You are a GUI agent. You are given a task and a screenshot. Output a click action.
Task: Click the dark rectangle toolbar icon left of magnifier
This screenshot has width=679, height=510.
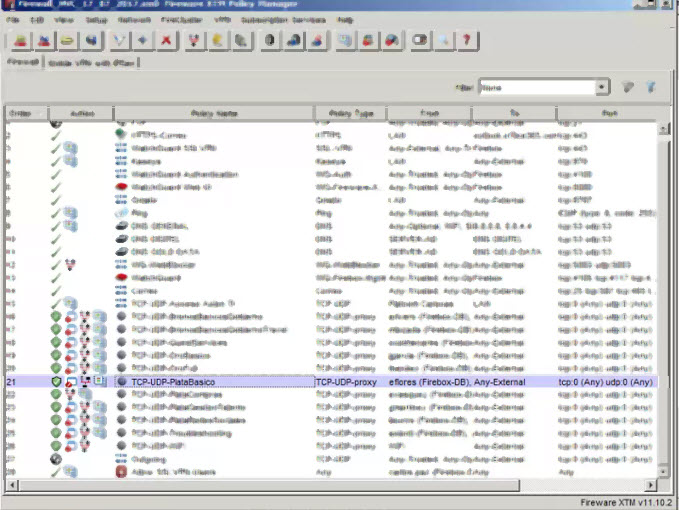point(420,41)
